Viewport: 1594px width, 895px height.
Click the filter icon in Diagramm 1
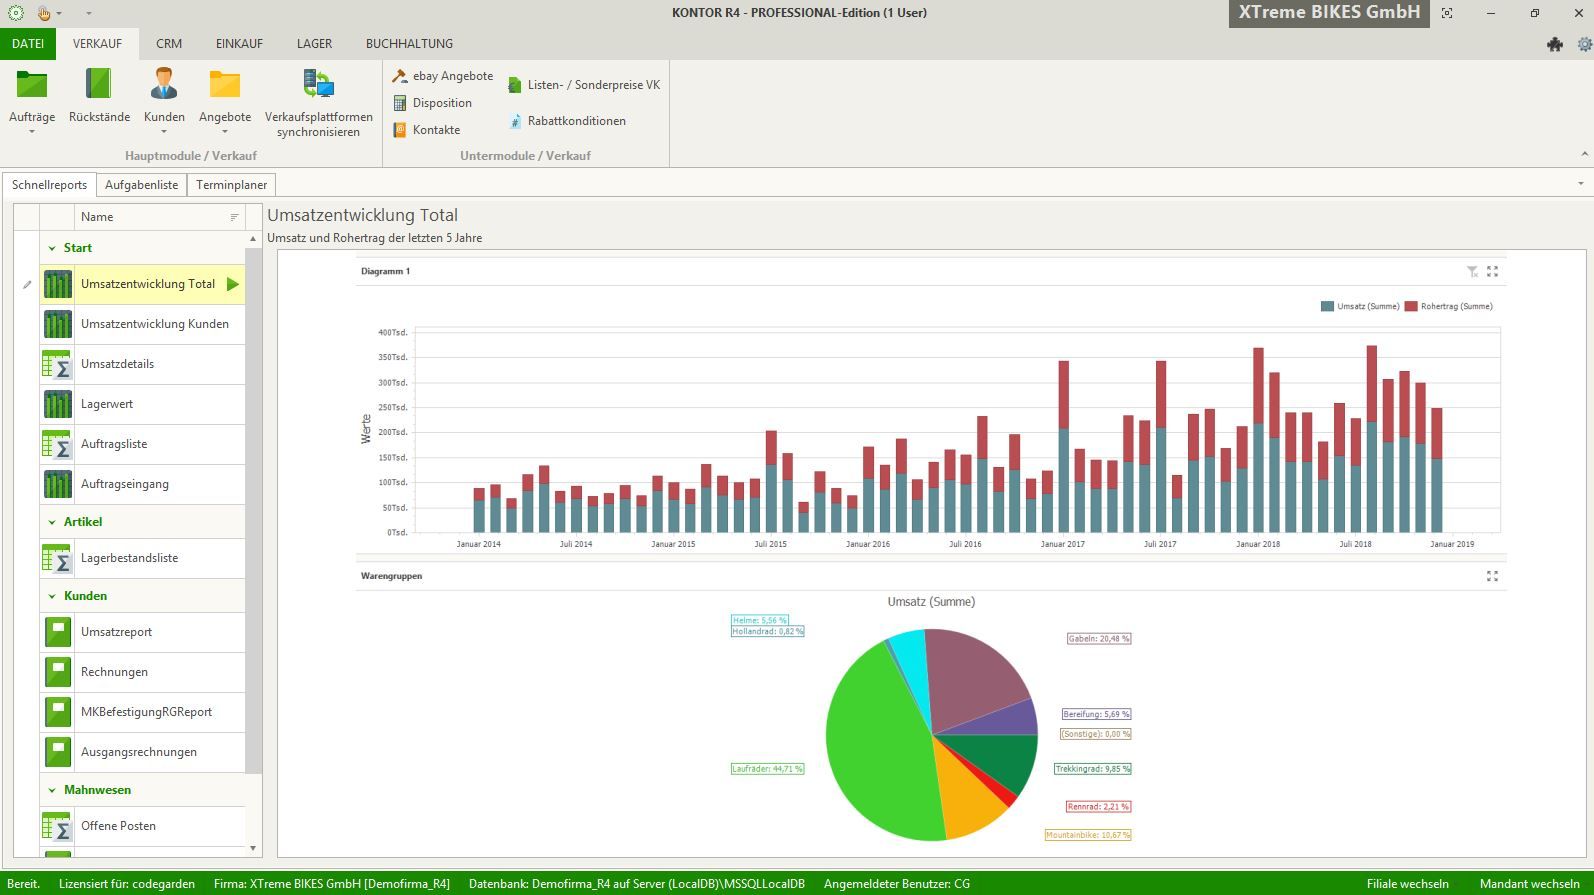pos(1472,271)
